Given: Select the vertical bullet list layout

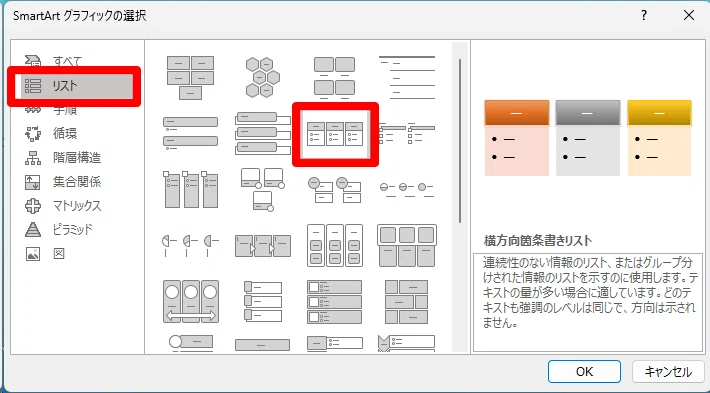Looking at the screenshot, I should pyautogui.click(x=191, y=134).
